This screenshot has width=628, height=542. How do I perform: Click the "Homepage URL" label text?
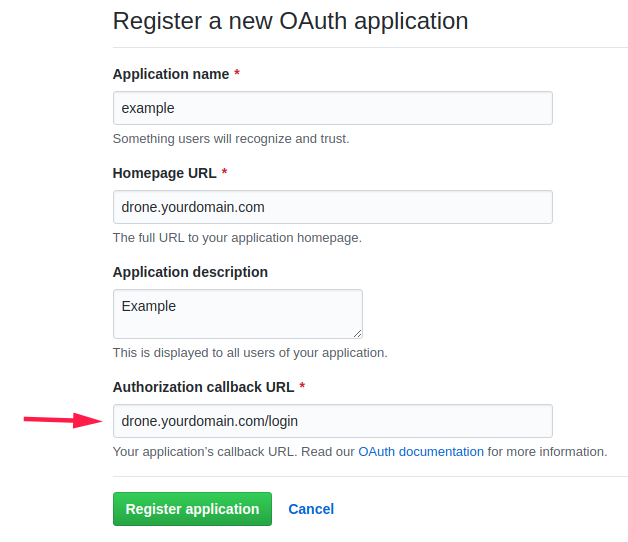pyautogui.click(x=164, y=173)
